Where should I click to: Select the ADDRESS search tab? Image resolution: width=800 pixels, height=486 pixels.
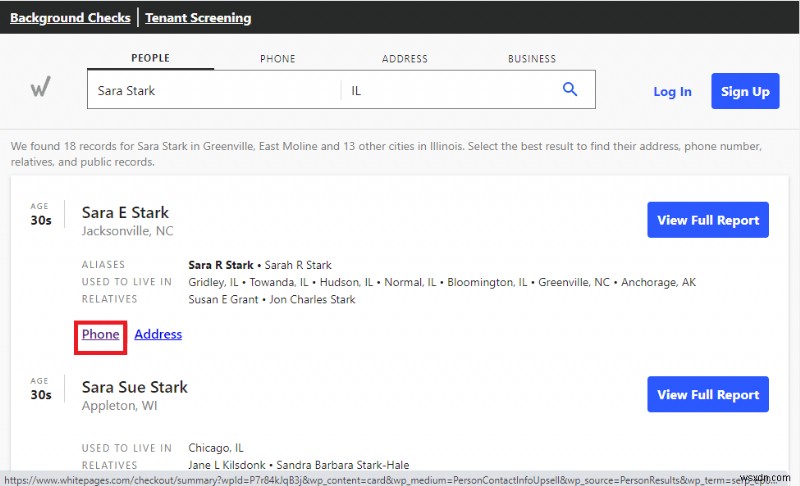(x=404, y=59)
